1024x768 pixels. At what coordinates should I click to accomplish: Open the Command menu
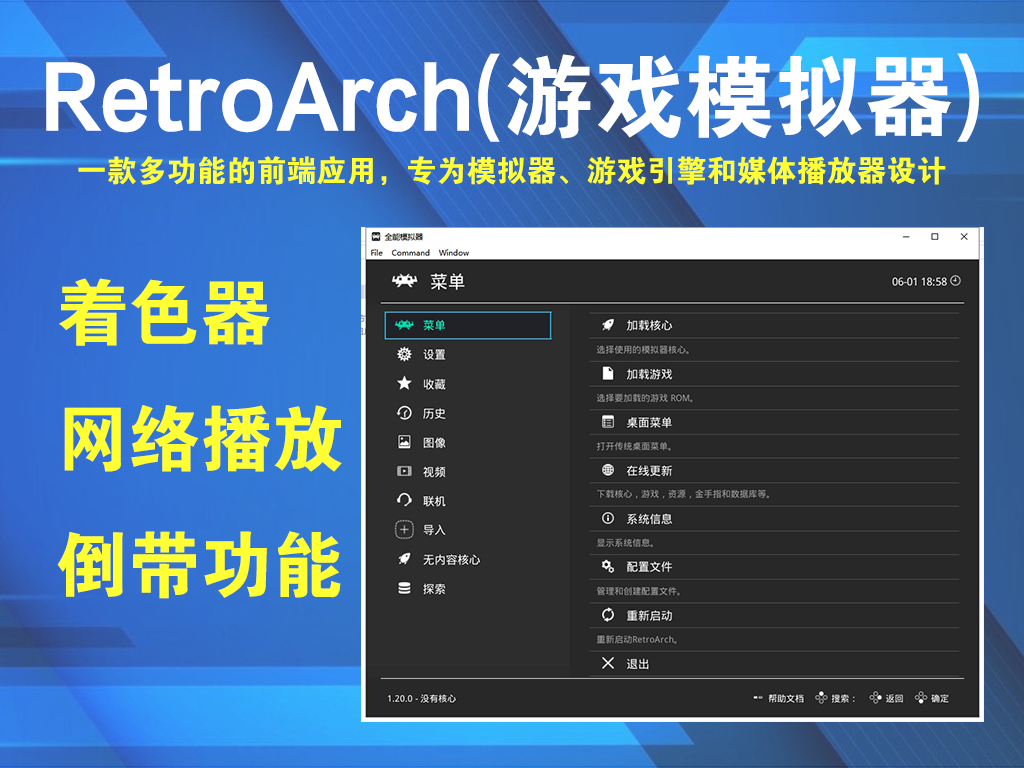[x=410, y=253]
